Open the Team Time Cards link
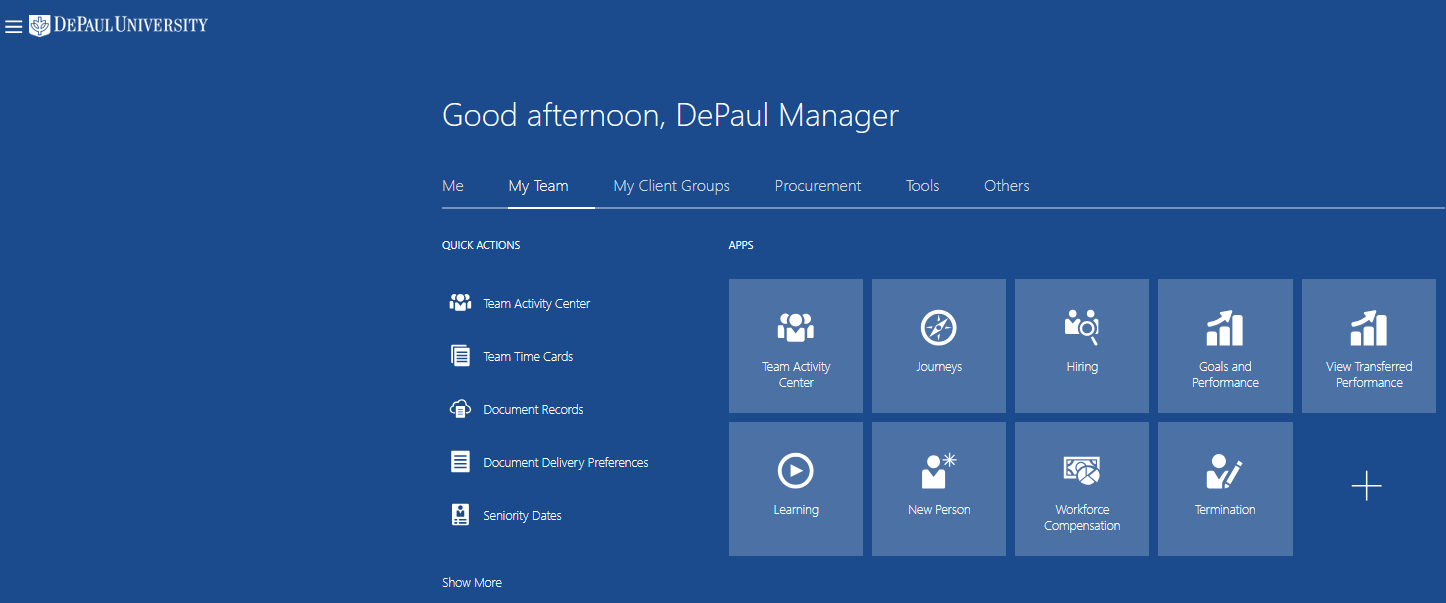Screen dimensions: 1446x603 528,357
